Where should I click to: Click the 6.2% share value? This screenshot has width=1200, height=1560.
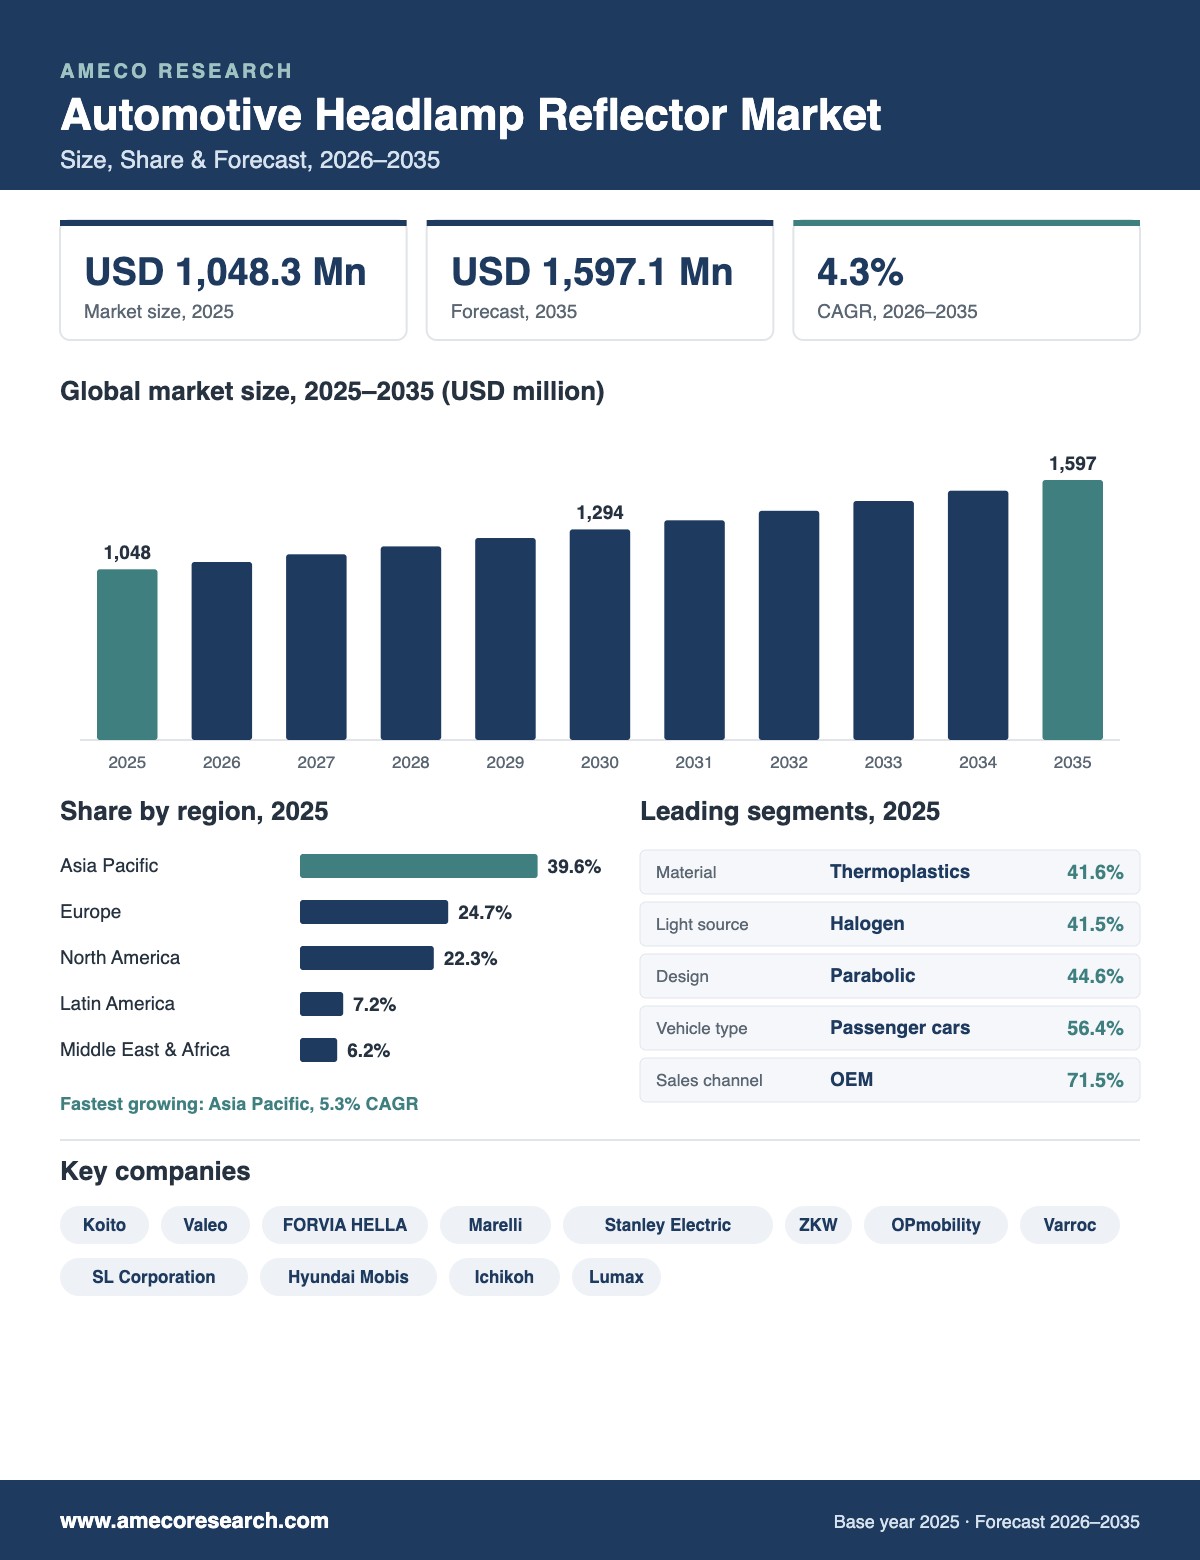point(368,1050)
